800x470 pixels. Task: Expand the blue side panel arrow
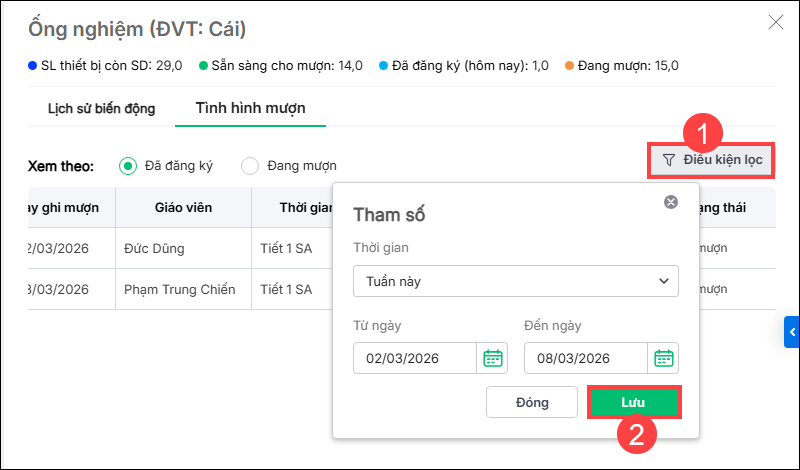(792, 331)
